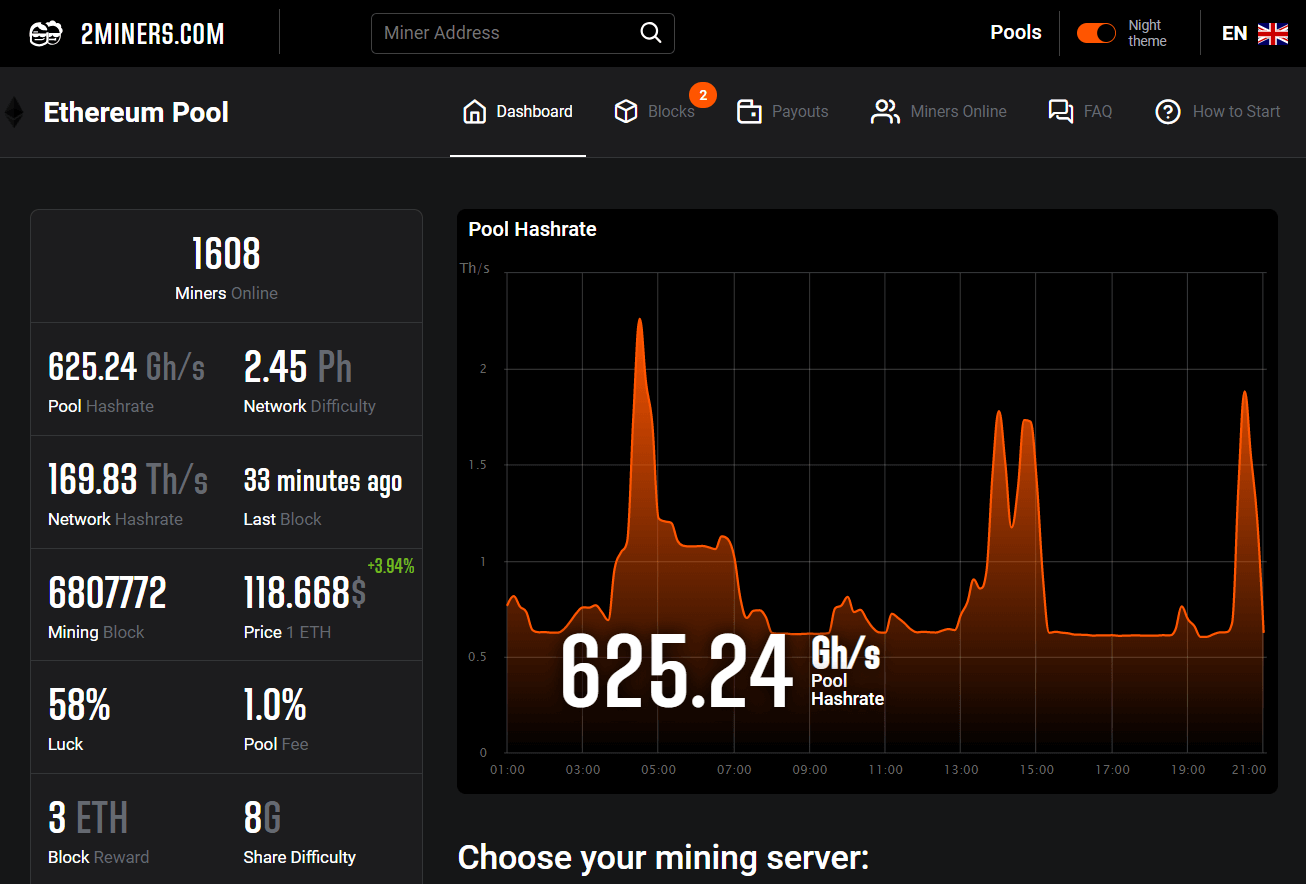The width and height of the screenshot is (1306, 884).
Task: Click the How to Start question icon
Action: tap(1168, 111)
